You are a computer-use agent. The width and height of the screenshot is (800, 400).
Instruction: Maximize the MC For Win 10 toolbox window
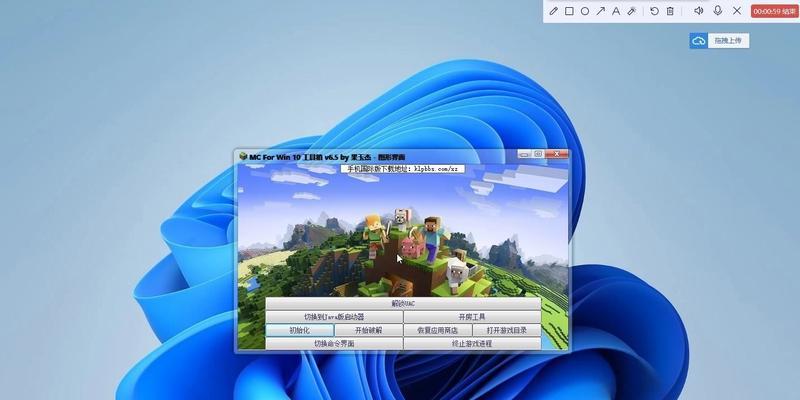pyautogui.click(x=538, y=154)
